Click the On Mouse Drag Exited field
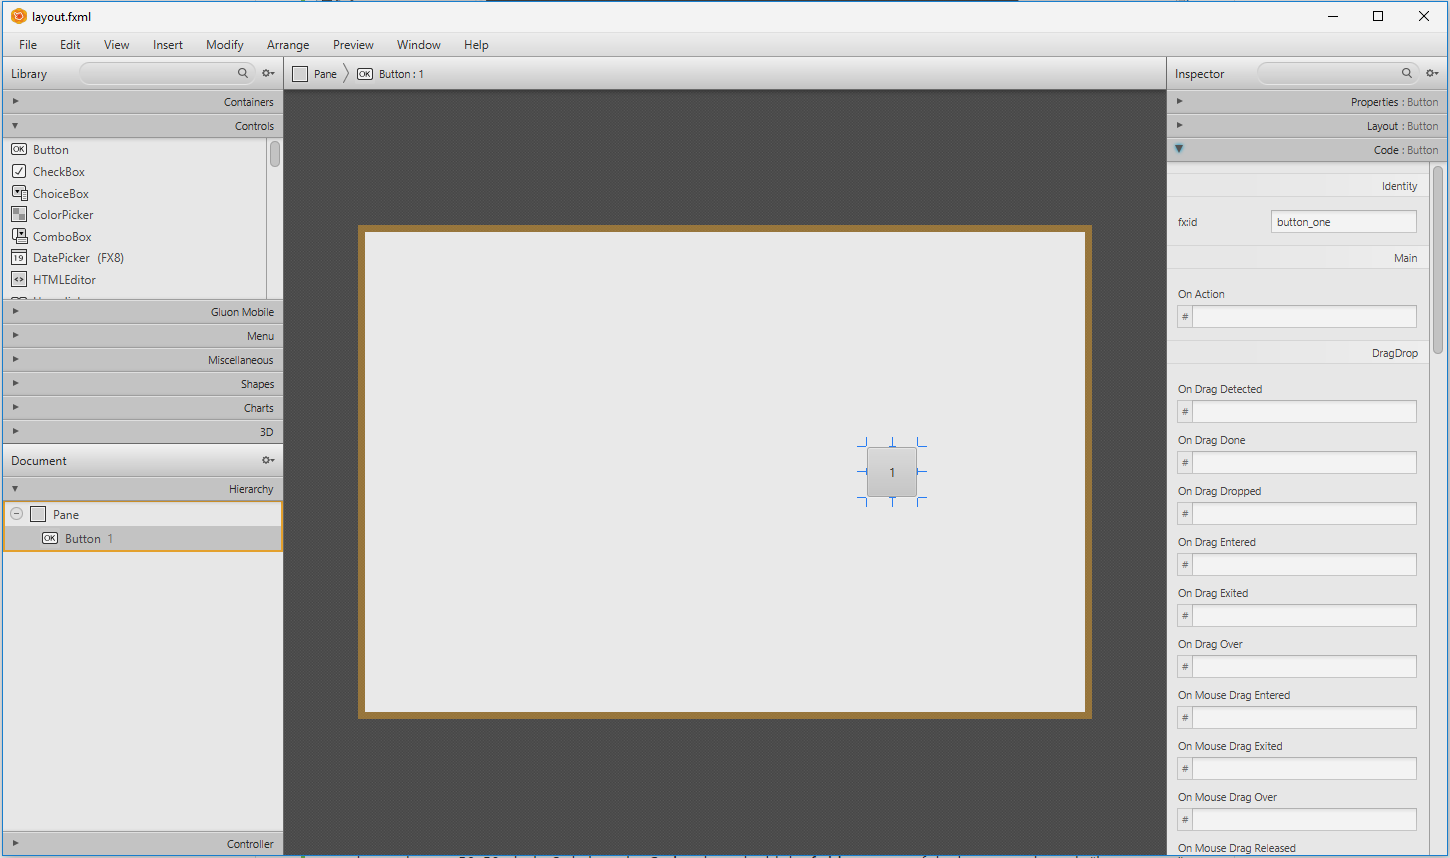The image size is (1450, 858). [1304, 769]
